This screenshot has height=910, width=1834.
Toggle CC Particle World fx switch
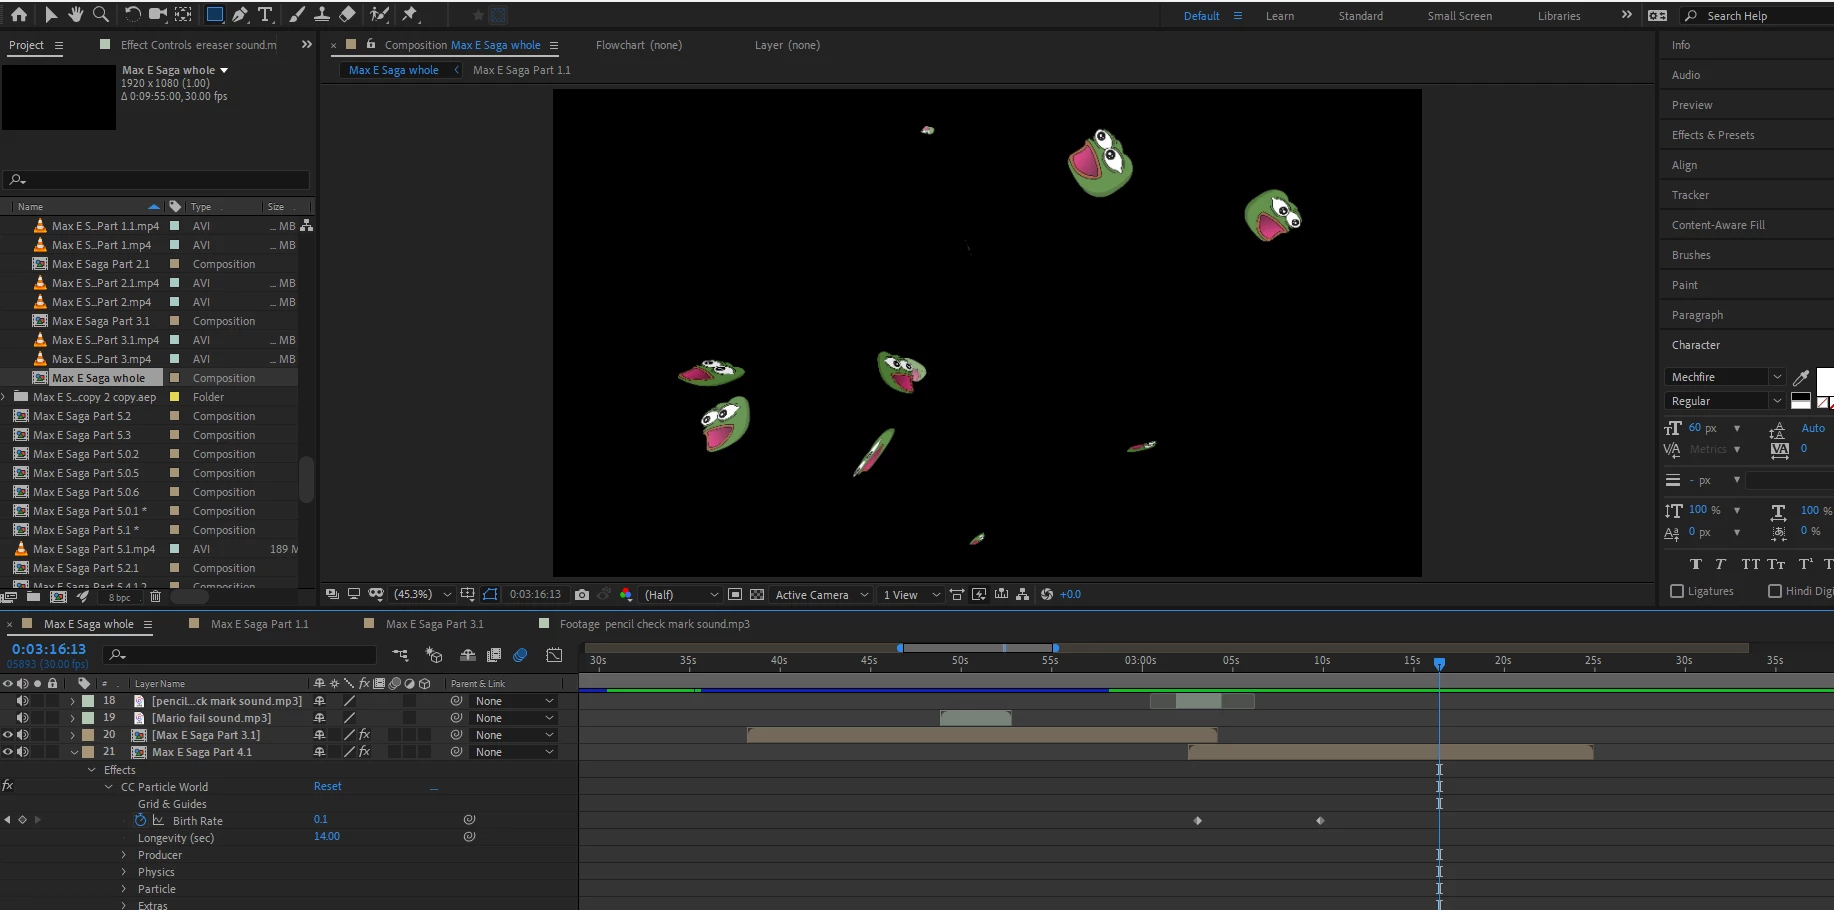(x=8, y=786)
